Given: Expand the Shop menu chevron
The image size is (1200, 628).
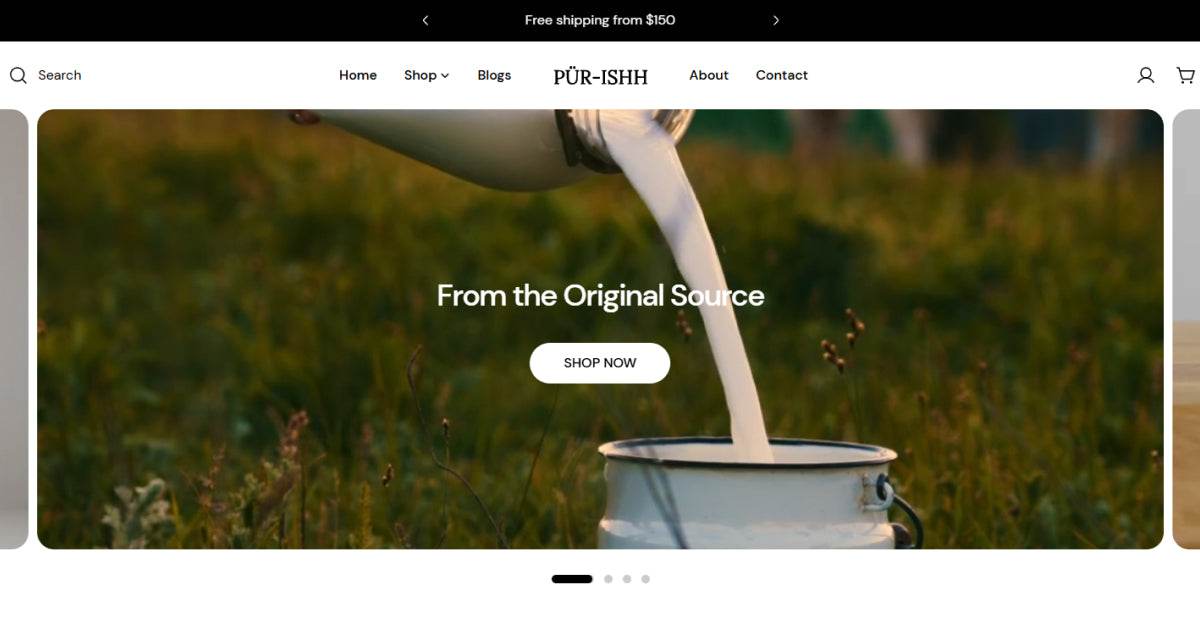Looking at the screenshot, I should point(445,76).
